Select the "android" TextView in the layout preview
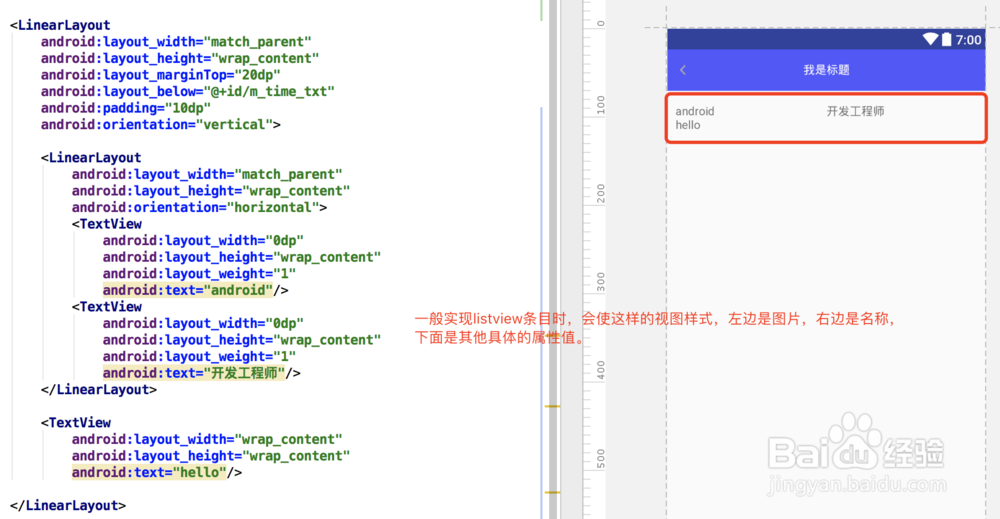1000x519 pixels. click(x=695, y=111)
